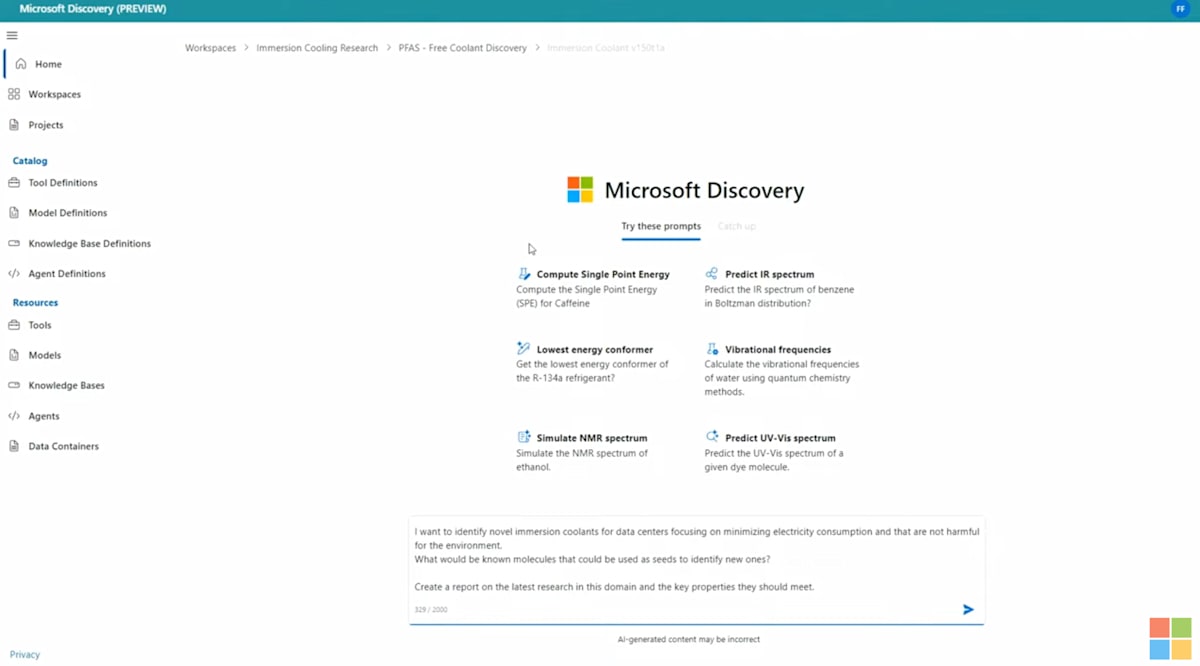This screenshot has height=666, width=1200.
Task: Choose the Vibrational frequencies prompt
Action: click(x=782, y=370)
